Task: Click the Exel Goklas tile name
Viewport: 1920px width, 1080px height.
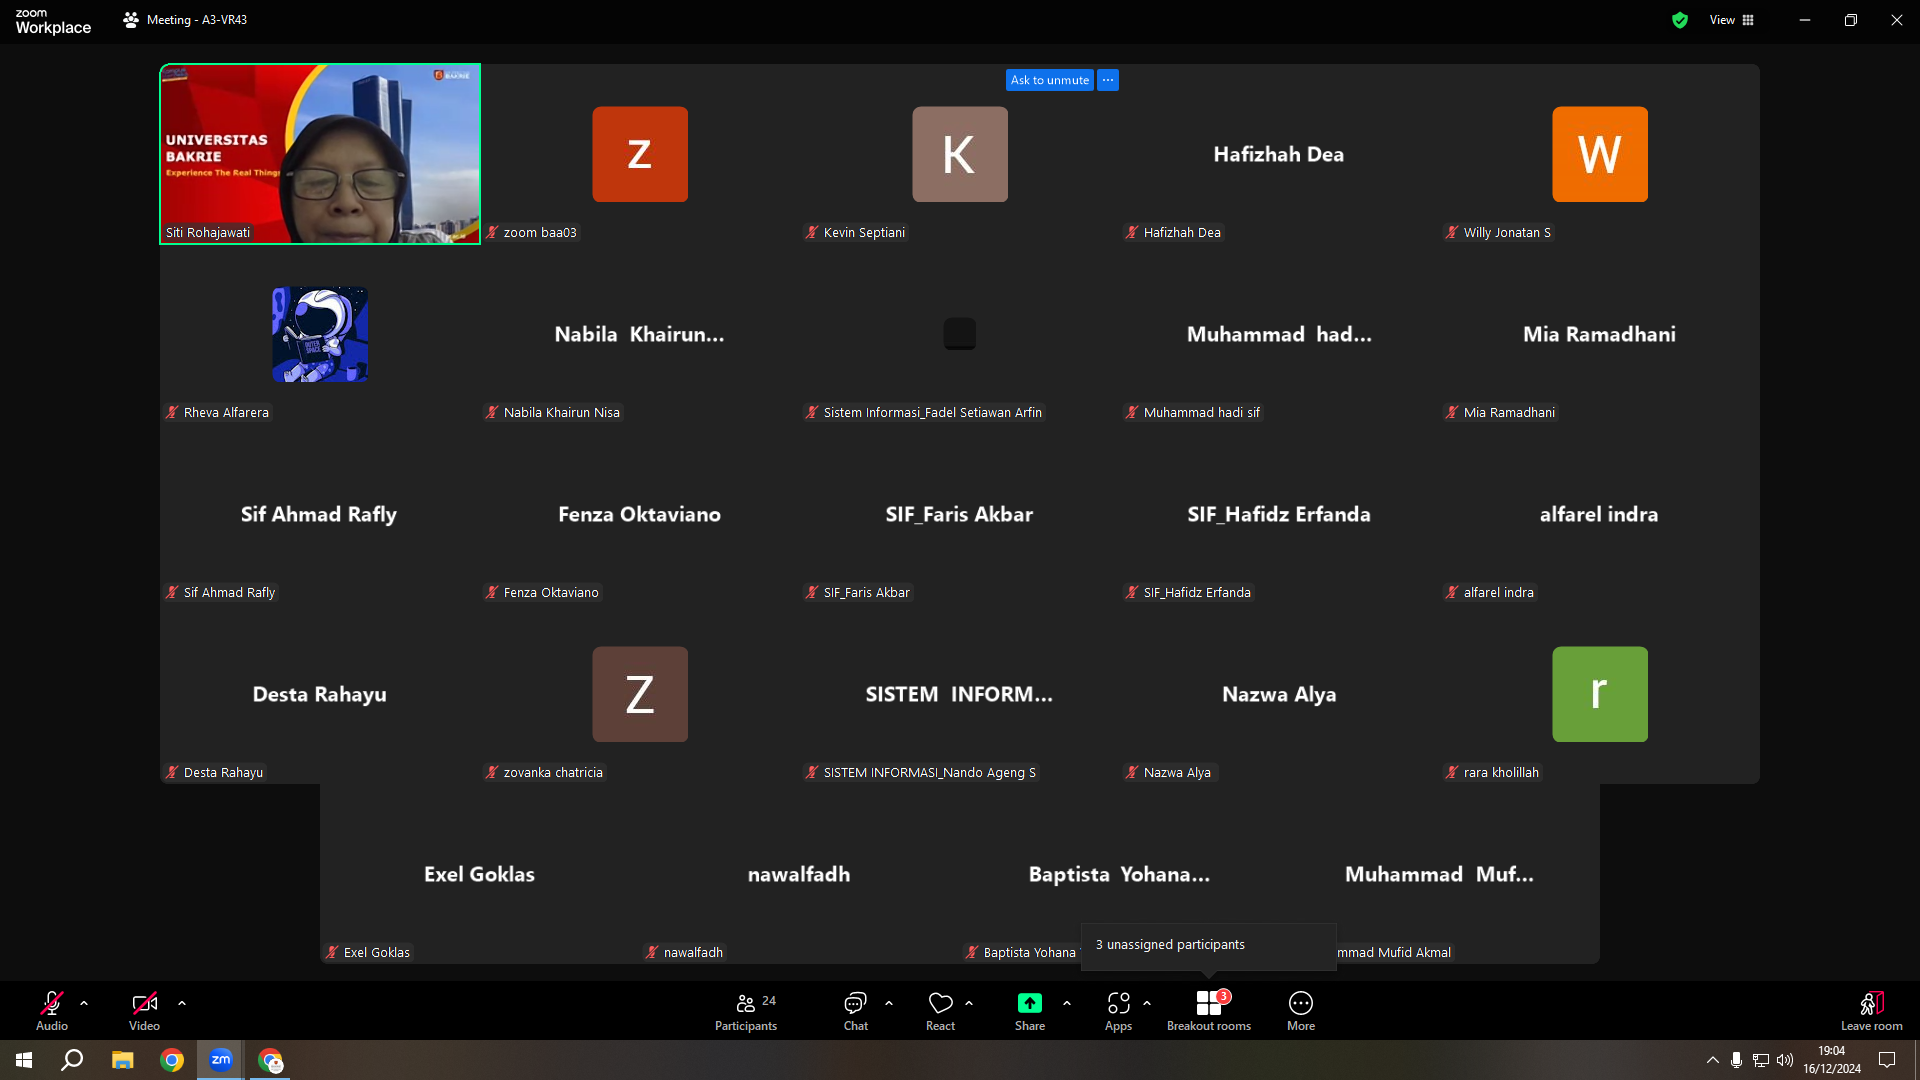Action: (x=479, y=874)
